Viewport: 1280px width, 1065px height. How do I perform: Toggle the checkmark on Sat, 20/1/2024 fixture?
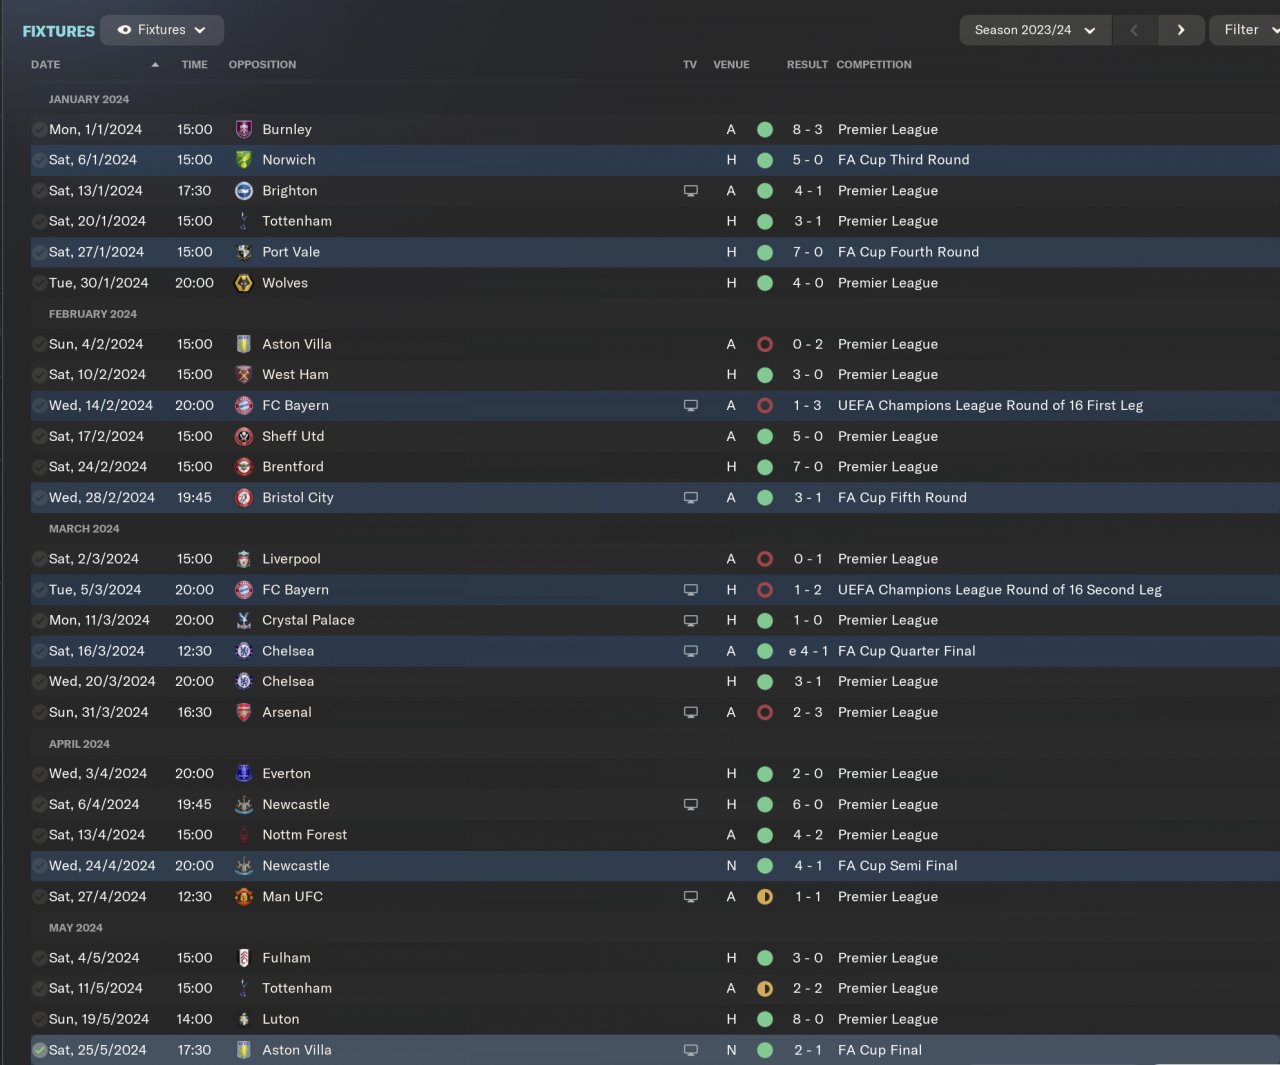[39, 221]
